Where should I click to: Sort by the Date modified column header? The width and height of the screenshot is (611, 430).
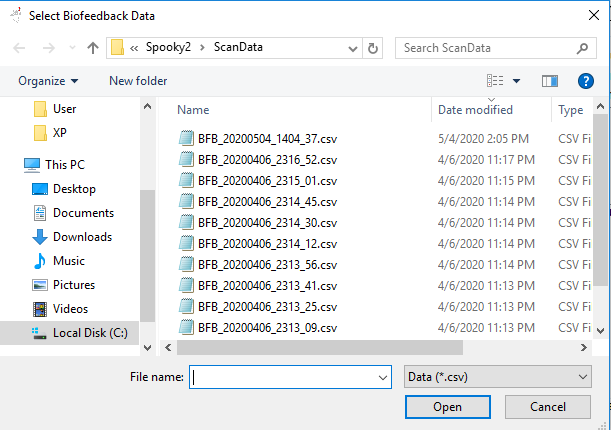tap(475, 110)
